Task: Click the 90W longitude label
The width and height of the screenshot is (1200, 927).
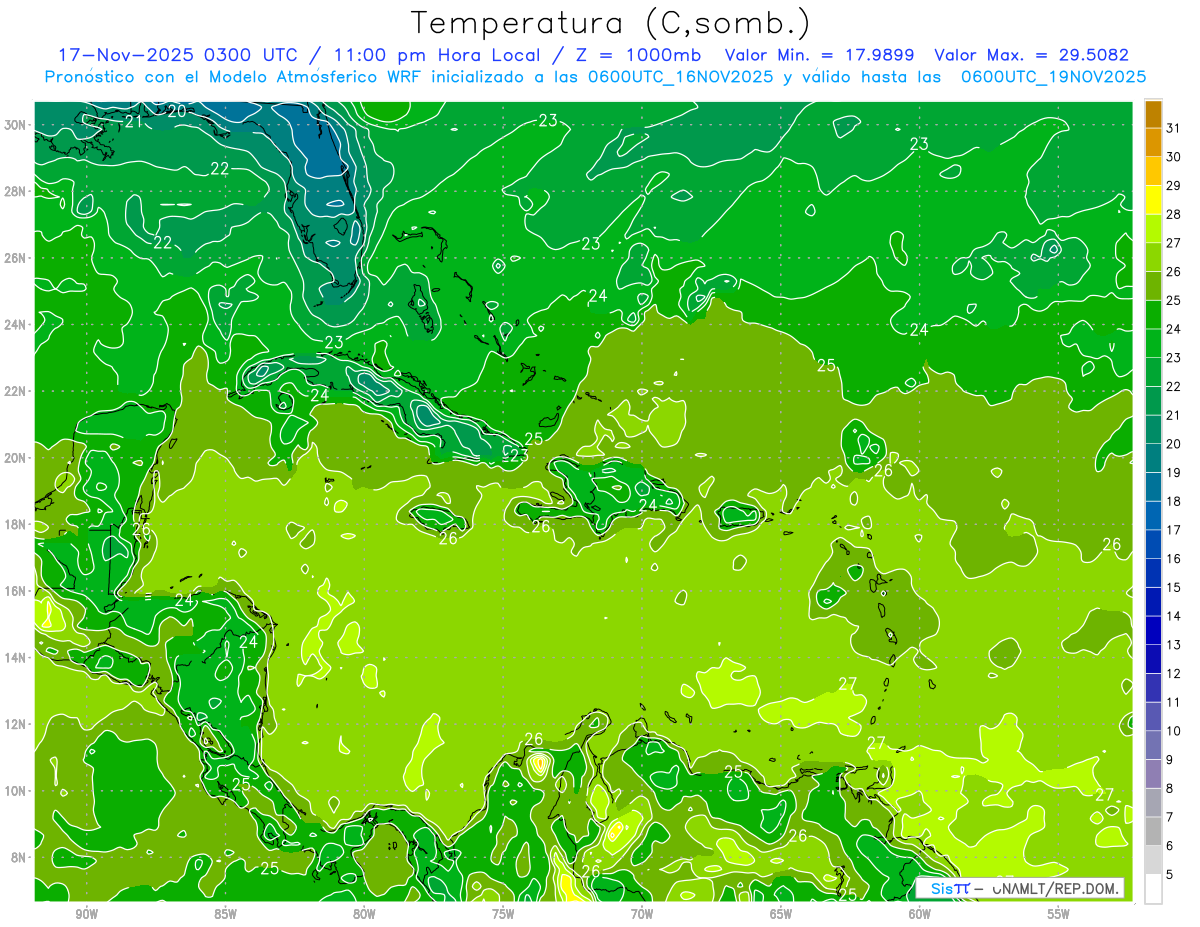Action: tap(86, 914)
